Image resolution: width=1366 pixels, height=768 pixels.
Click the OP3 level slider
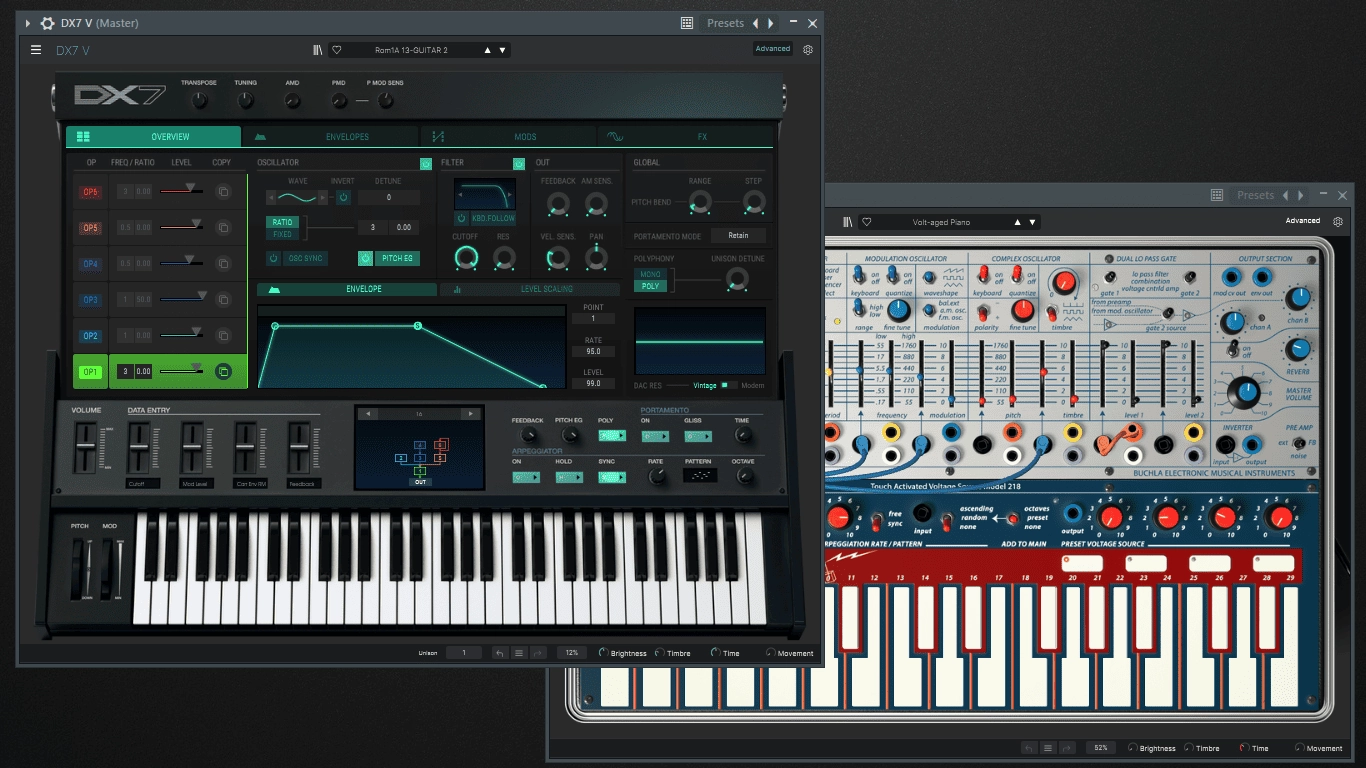coord(183,298)
